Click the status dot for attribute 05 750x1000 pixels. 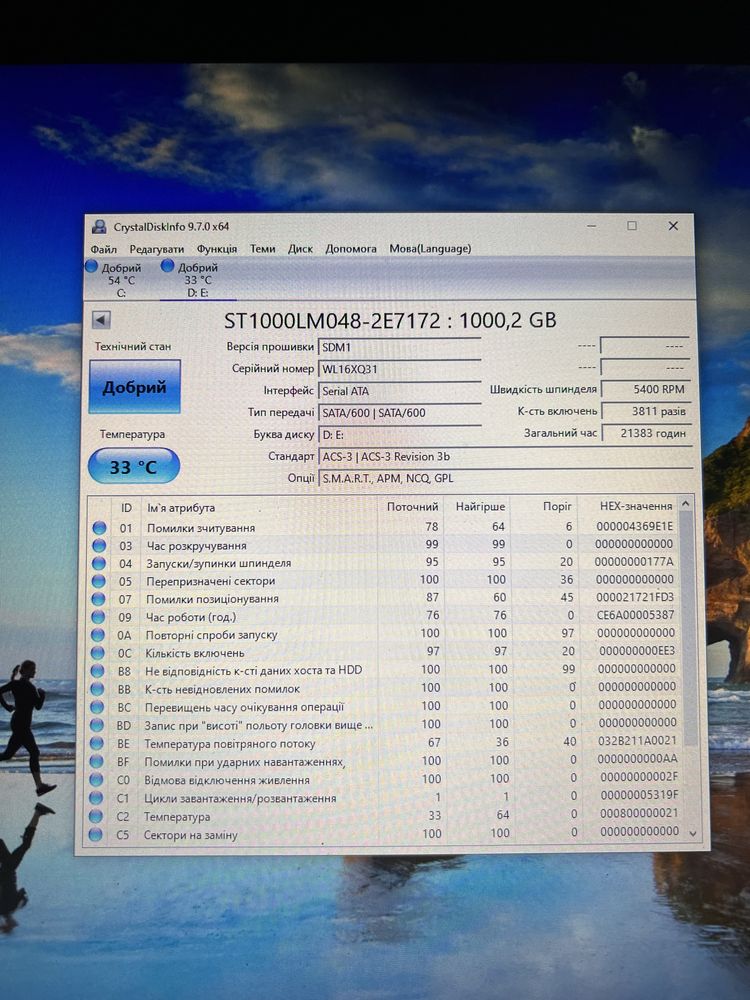[98, 582]
